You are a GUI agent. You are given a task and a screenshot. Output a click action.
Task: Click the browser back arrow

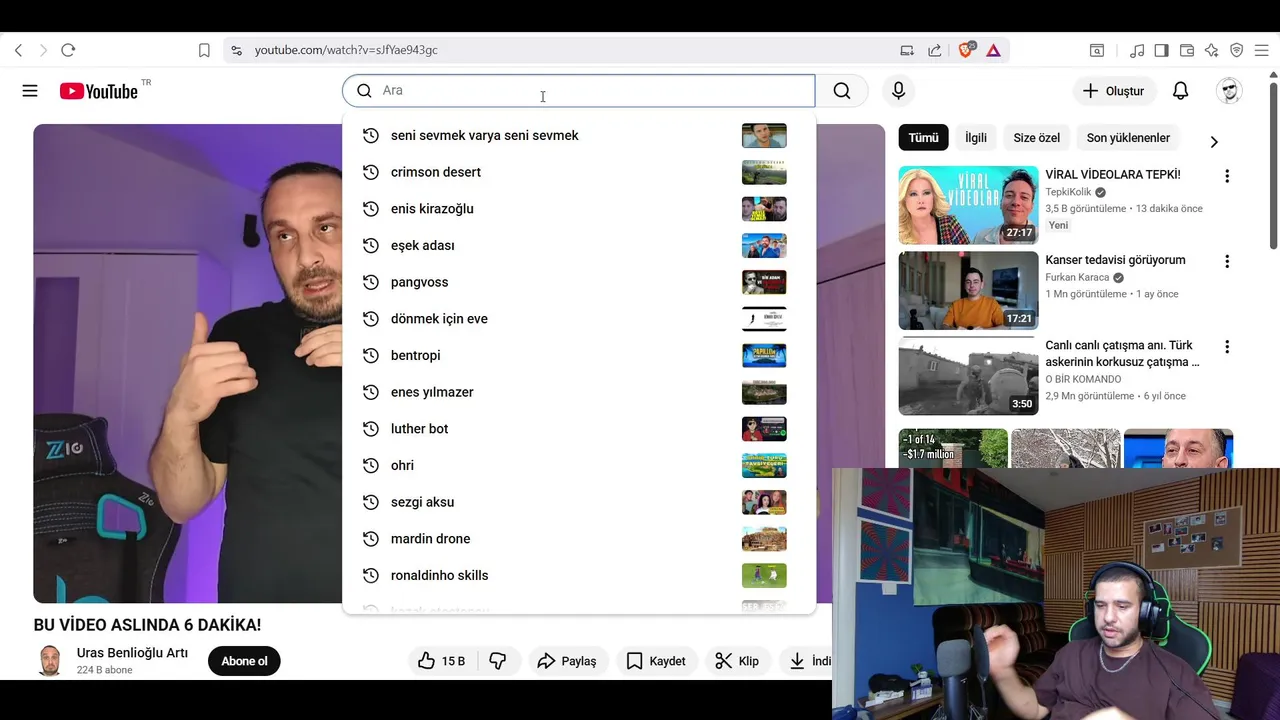click(18, 50)
